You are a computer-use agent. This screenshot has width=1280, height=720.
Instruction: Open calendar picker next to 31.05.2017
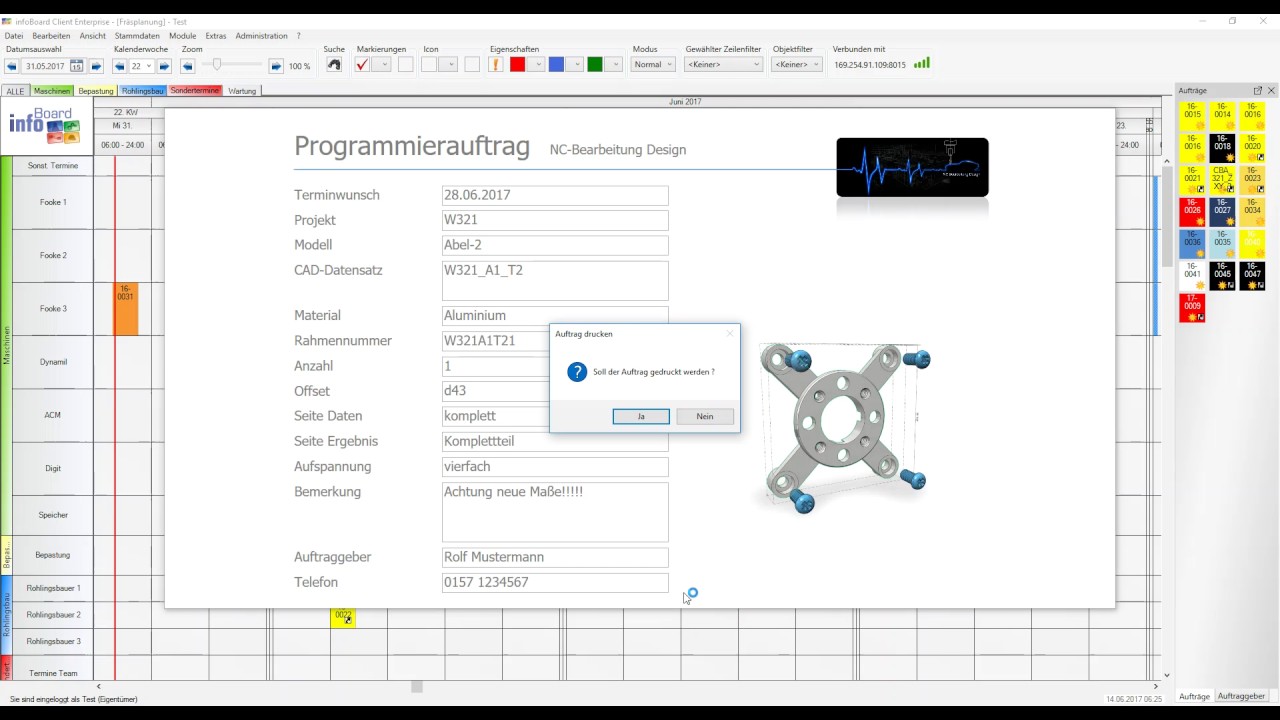coord(76,66)
